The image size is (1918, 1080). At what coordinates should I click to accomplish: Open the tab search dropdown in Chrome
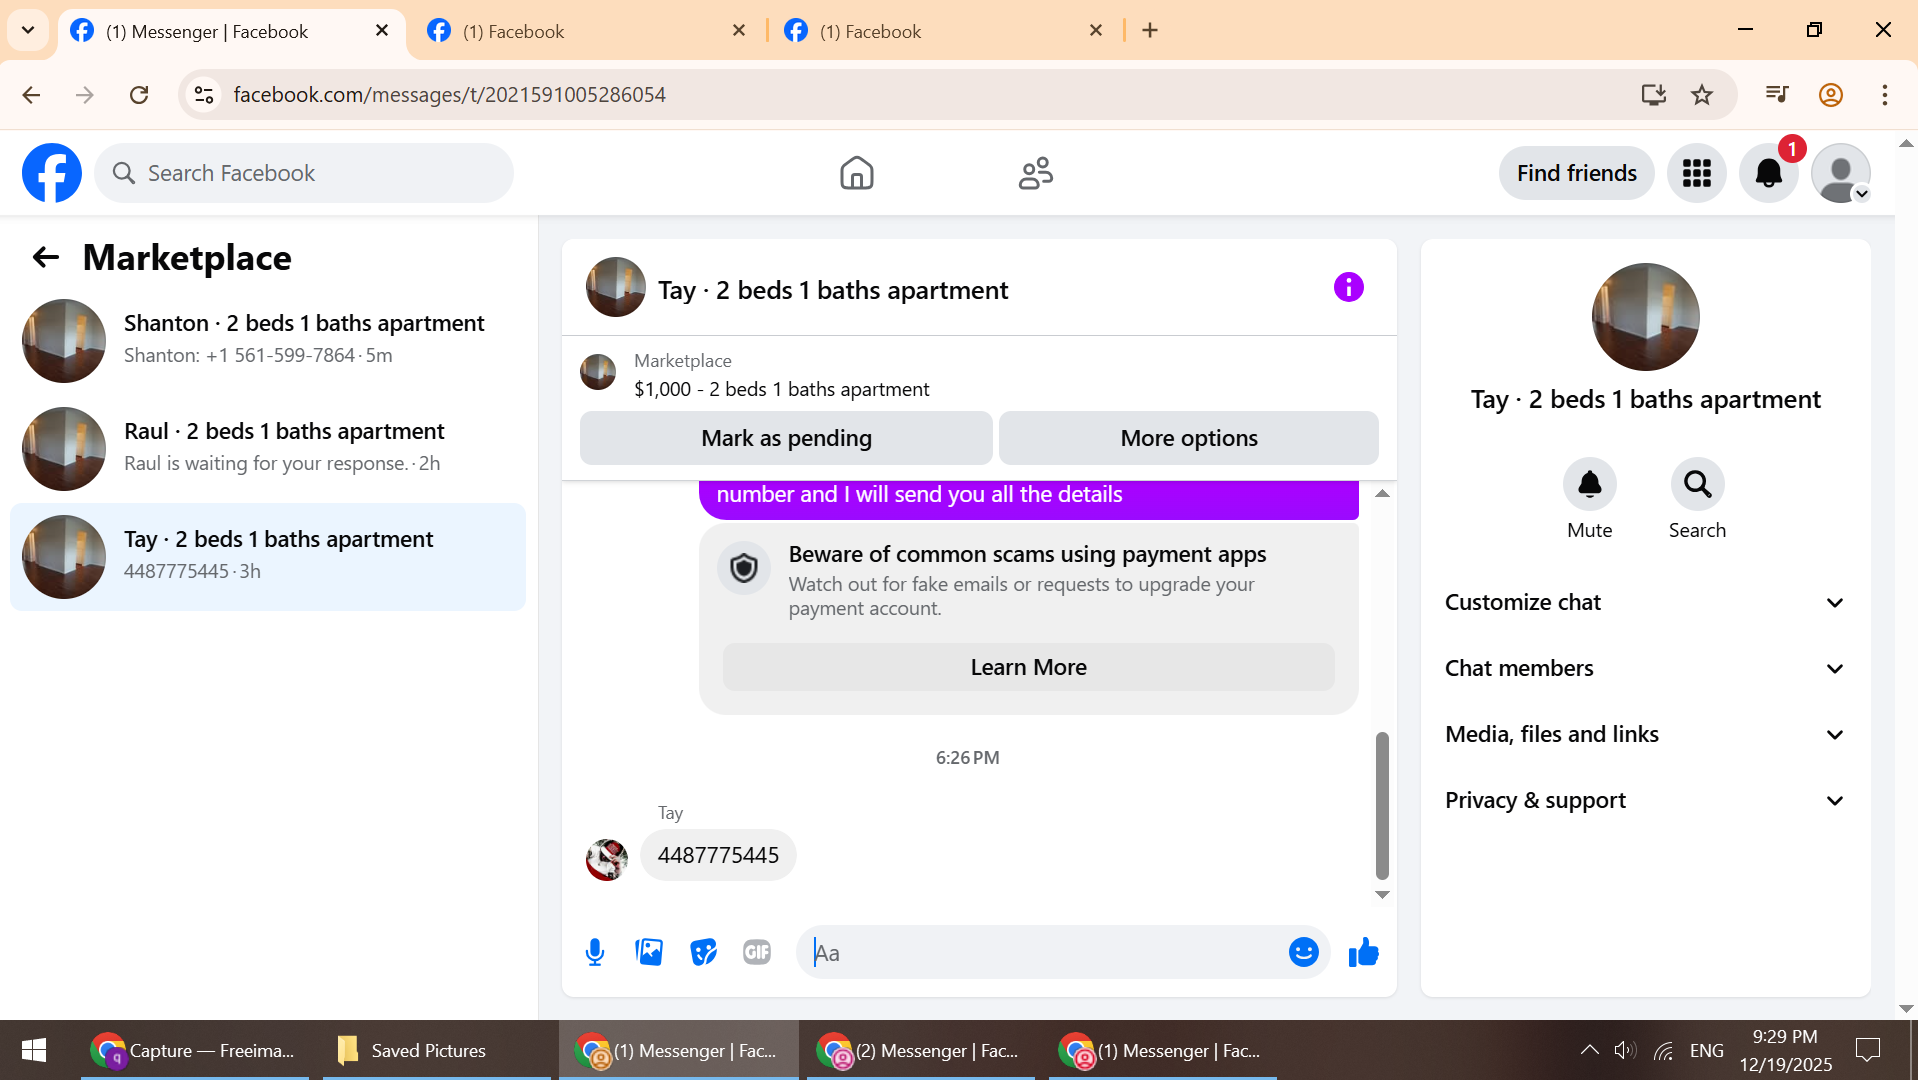[x=28, y=30]
